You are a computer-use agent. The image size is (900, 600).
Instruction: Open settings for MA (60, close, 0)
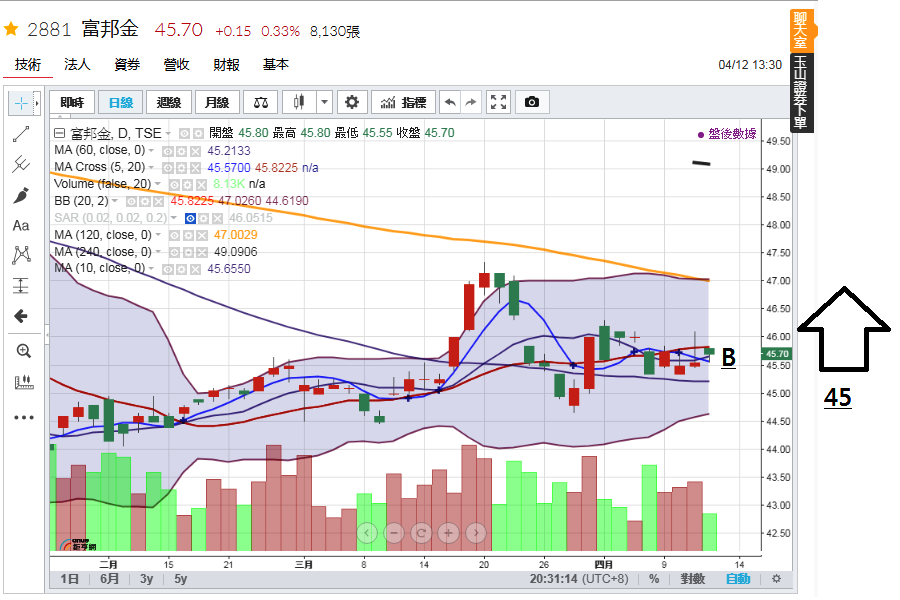point(181,152)
